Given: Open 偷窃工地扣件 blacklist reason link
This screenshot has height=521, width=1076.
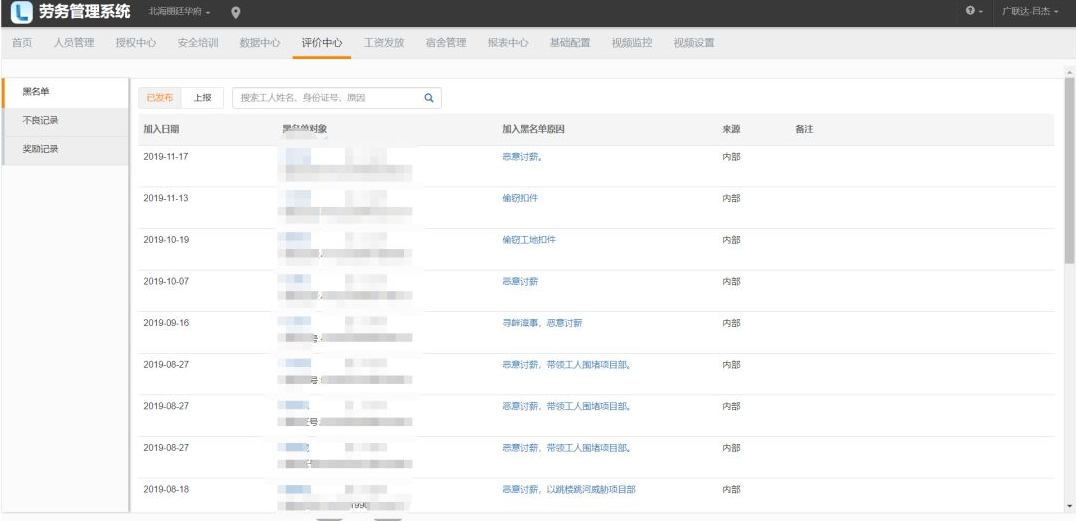Looking at the screenshot, I should [529, 240].
